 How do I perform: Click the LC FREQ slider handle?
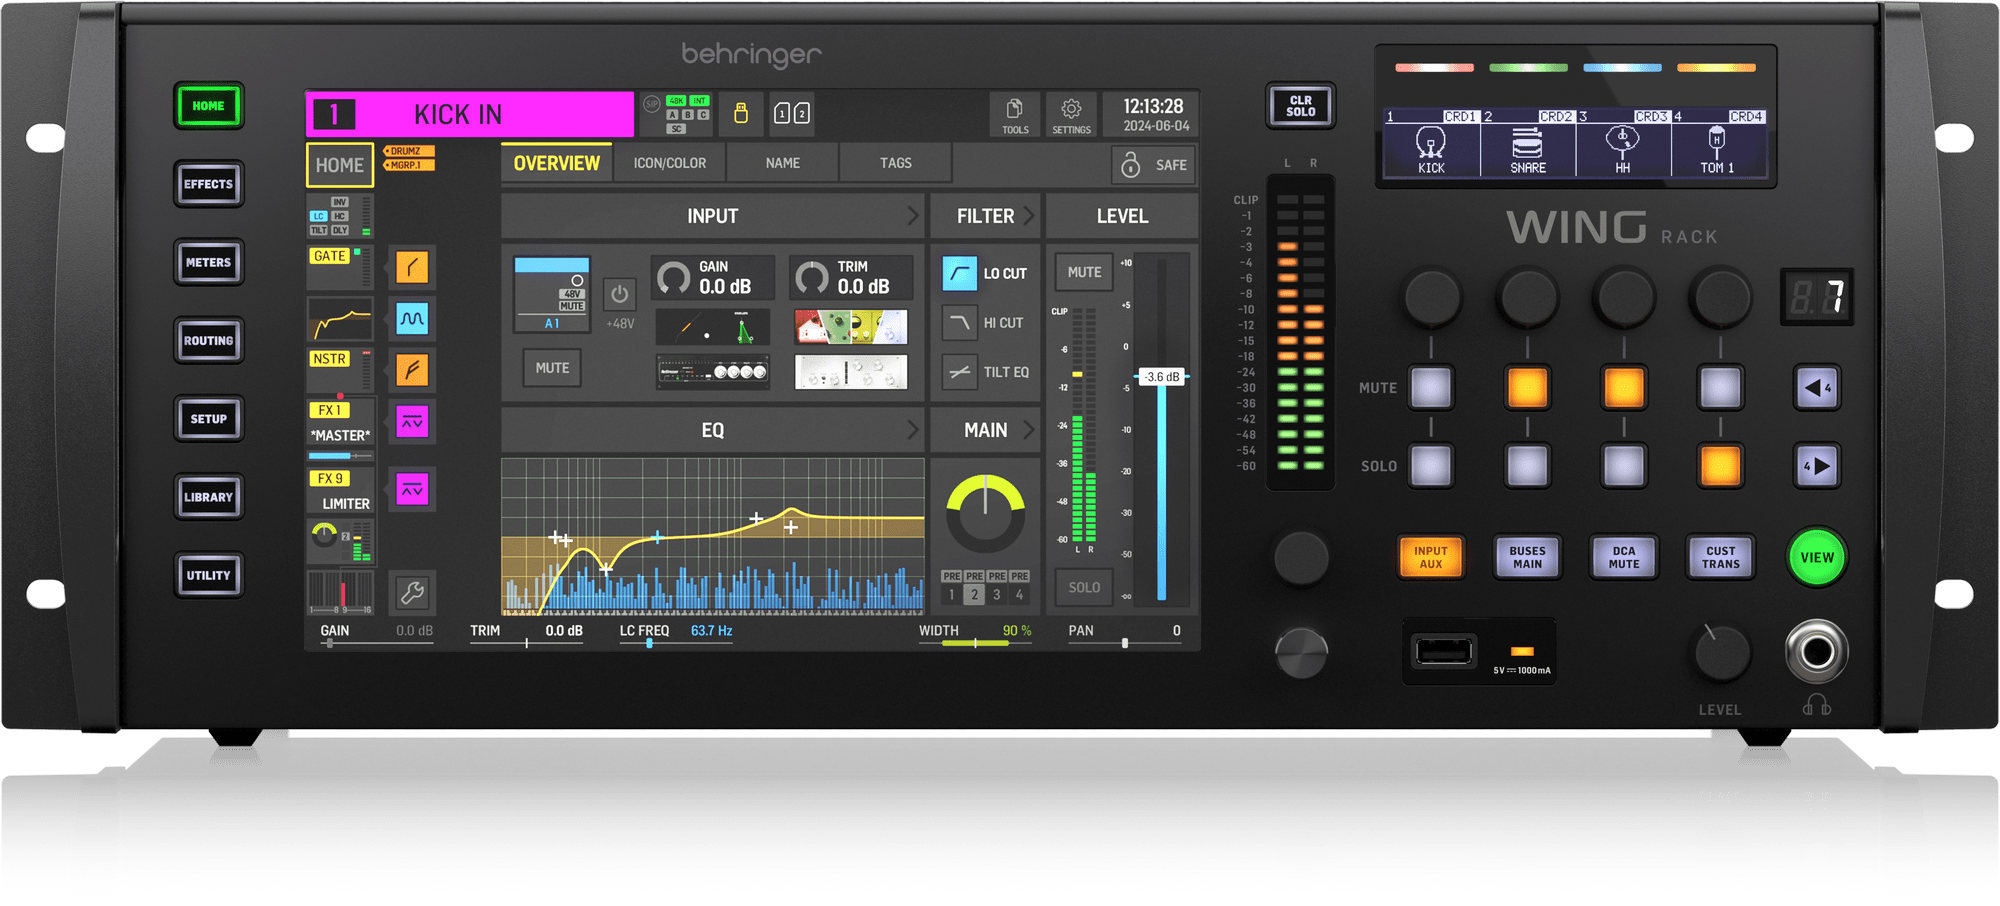point(650,643)
